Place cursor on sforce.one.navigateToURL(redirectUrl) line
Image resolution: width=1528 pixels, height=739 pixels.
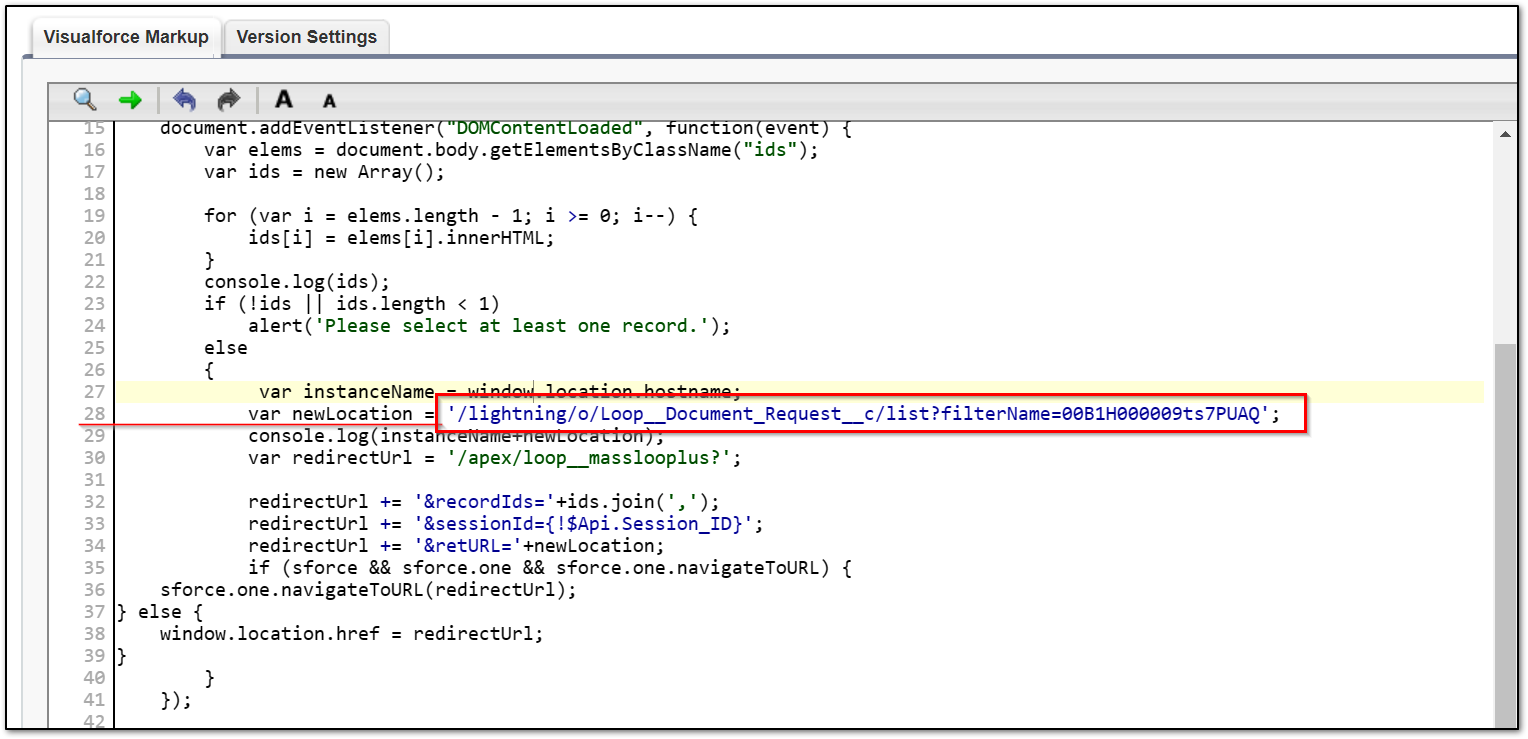[x=368, y=590]
